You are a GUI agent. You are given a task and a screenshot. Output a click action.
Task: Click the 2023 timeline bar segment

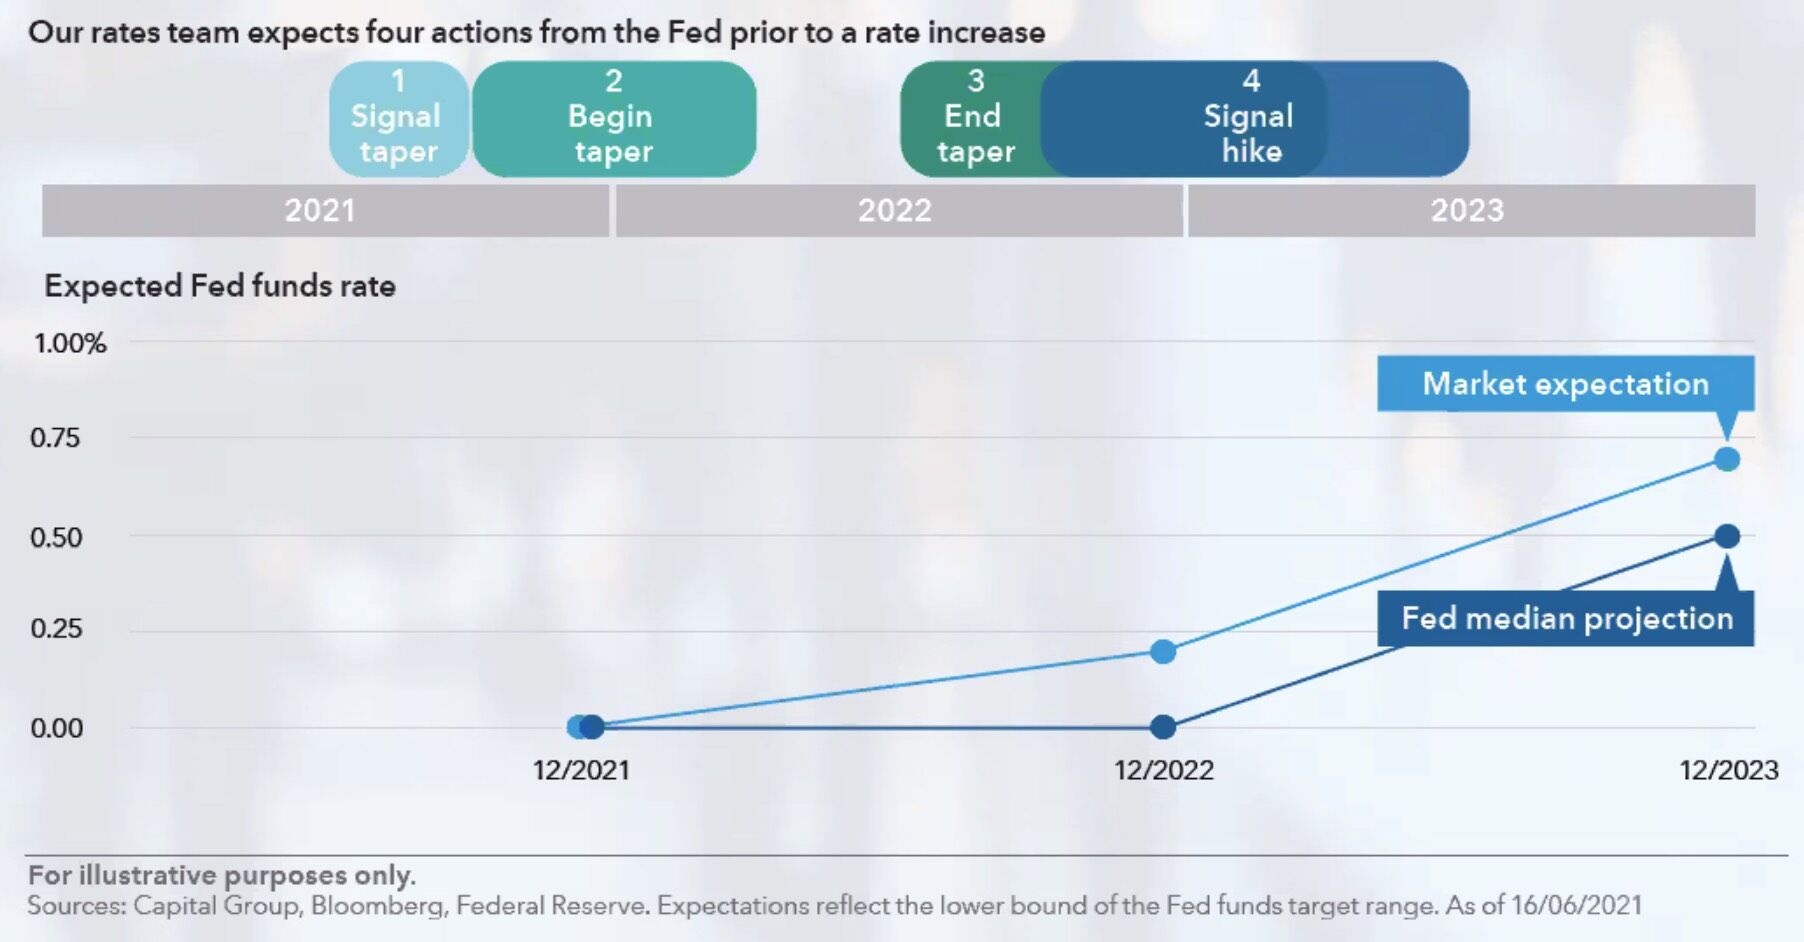[x=1469, y=210]
